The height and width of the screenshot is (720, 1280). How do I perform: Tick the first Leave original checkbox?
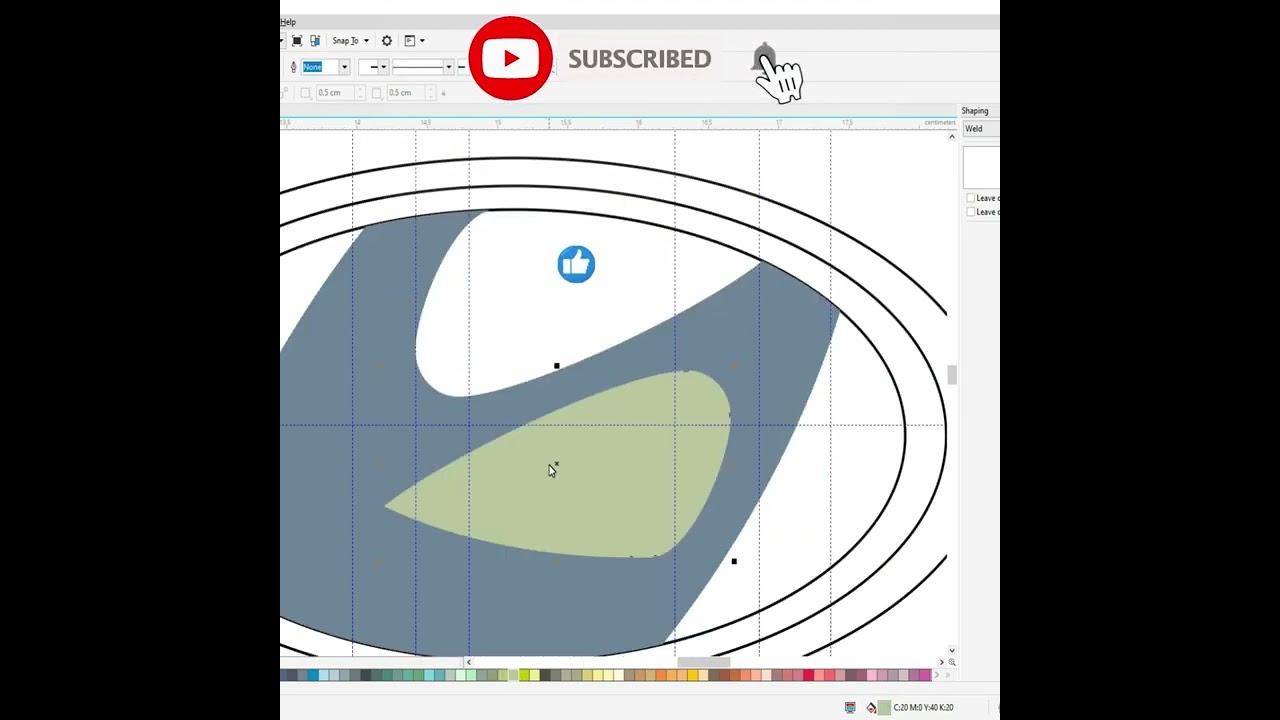point(971,198)
